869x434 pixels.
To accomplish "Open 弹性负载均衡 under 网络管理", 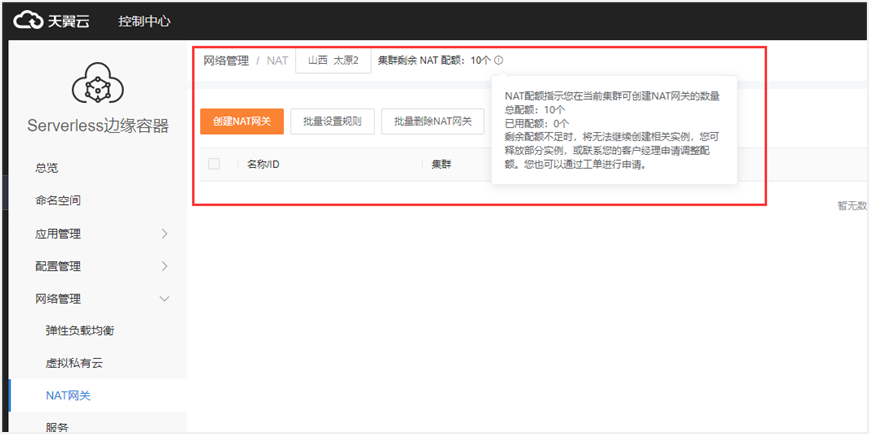I will click(80, 331).
